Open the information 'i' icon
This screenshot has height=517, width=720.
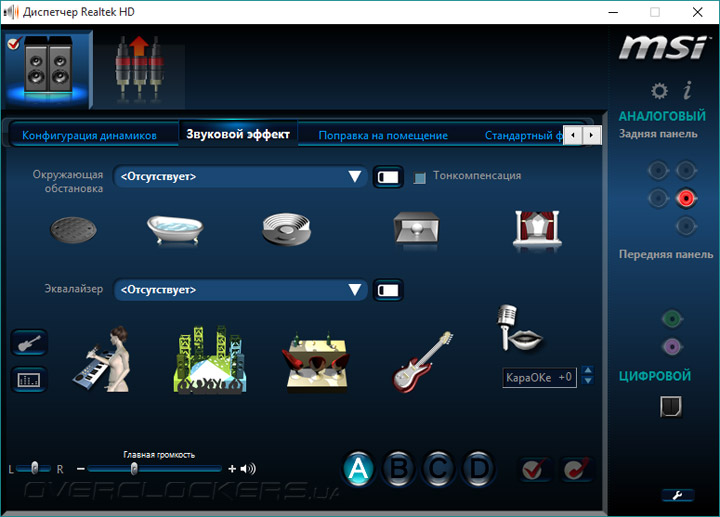click(x=687, y=90)
